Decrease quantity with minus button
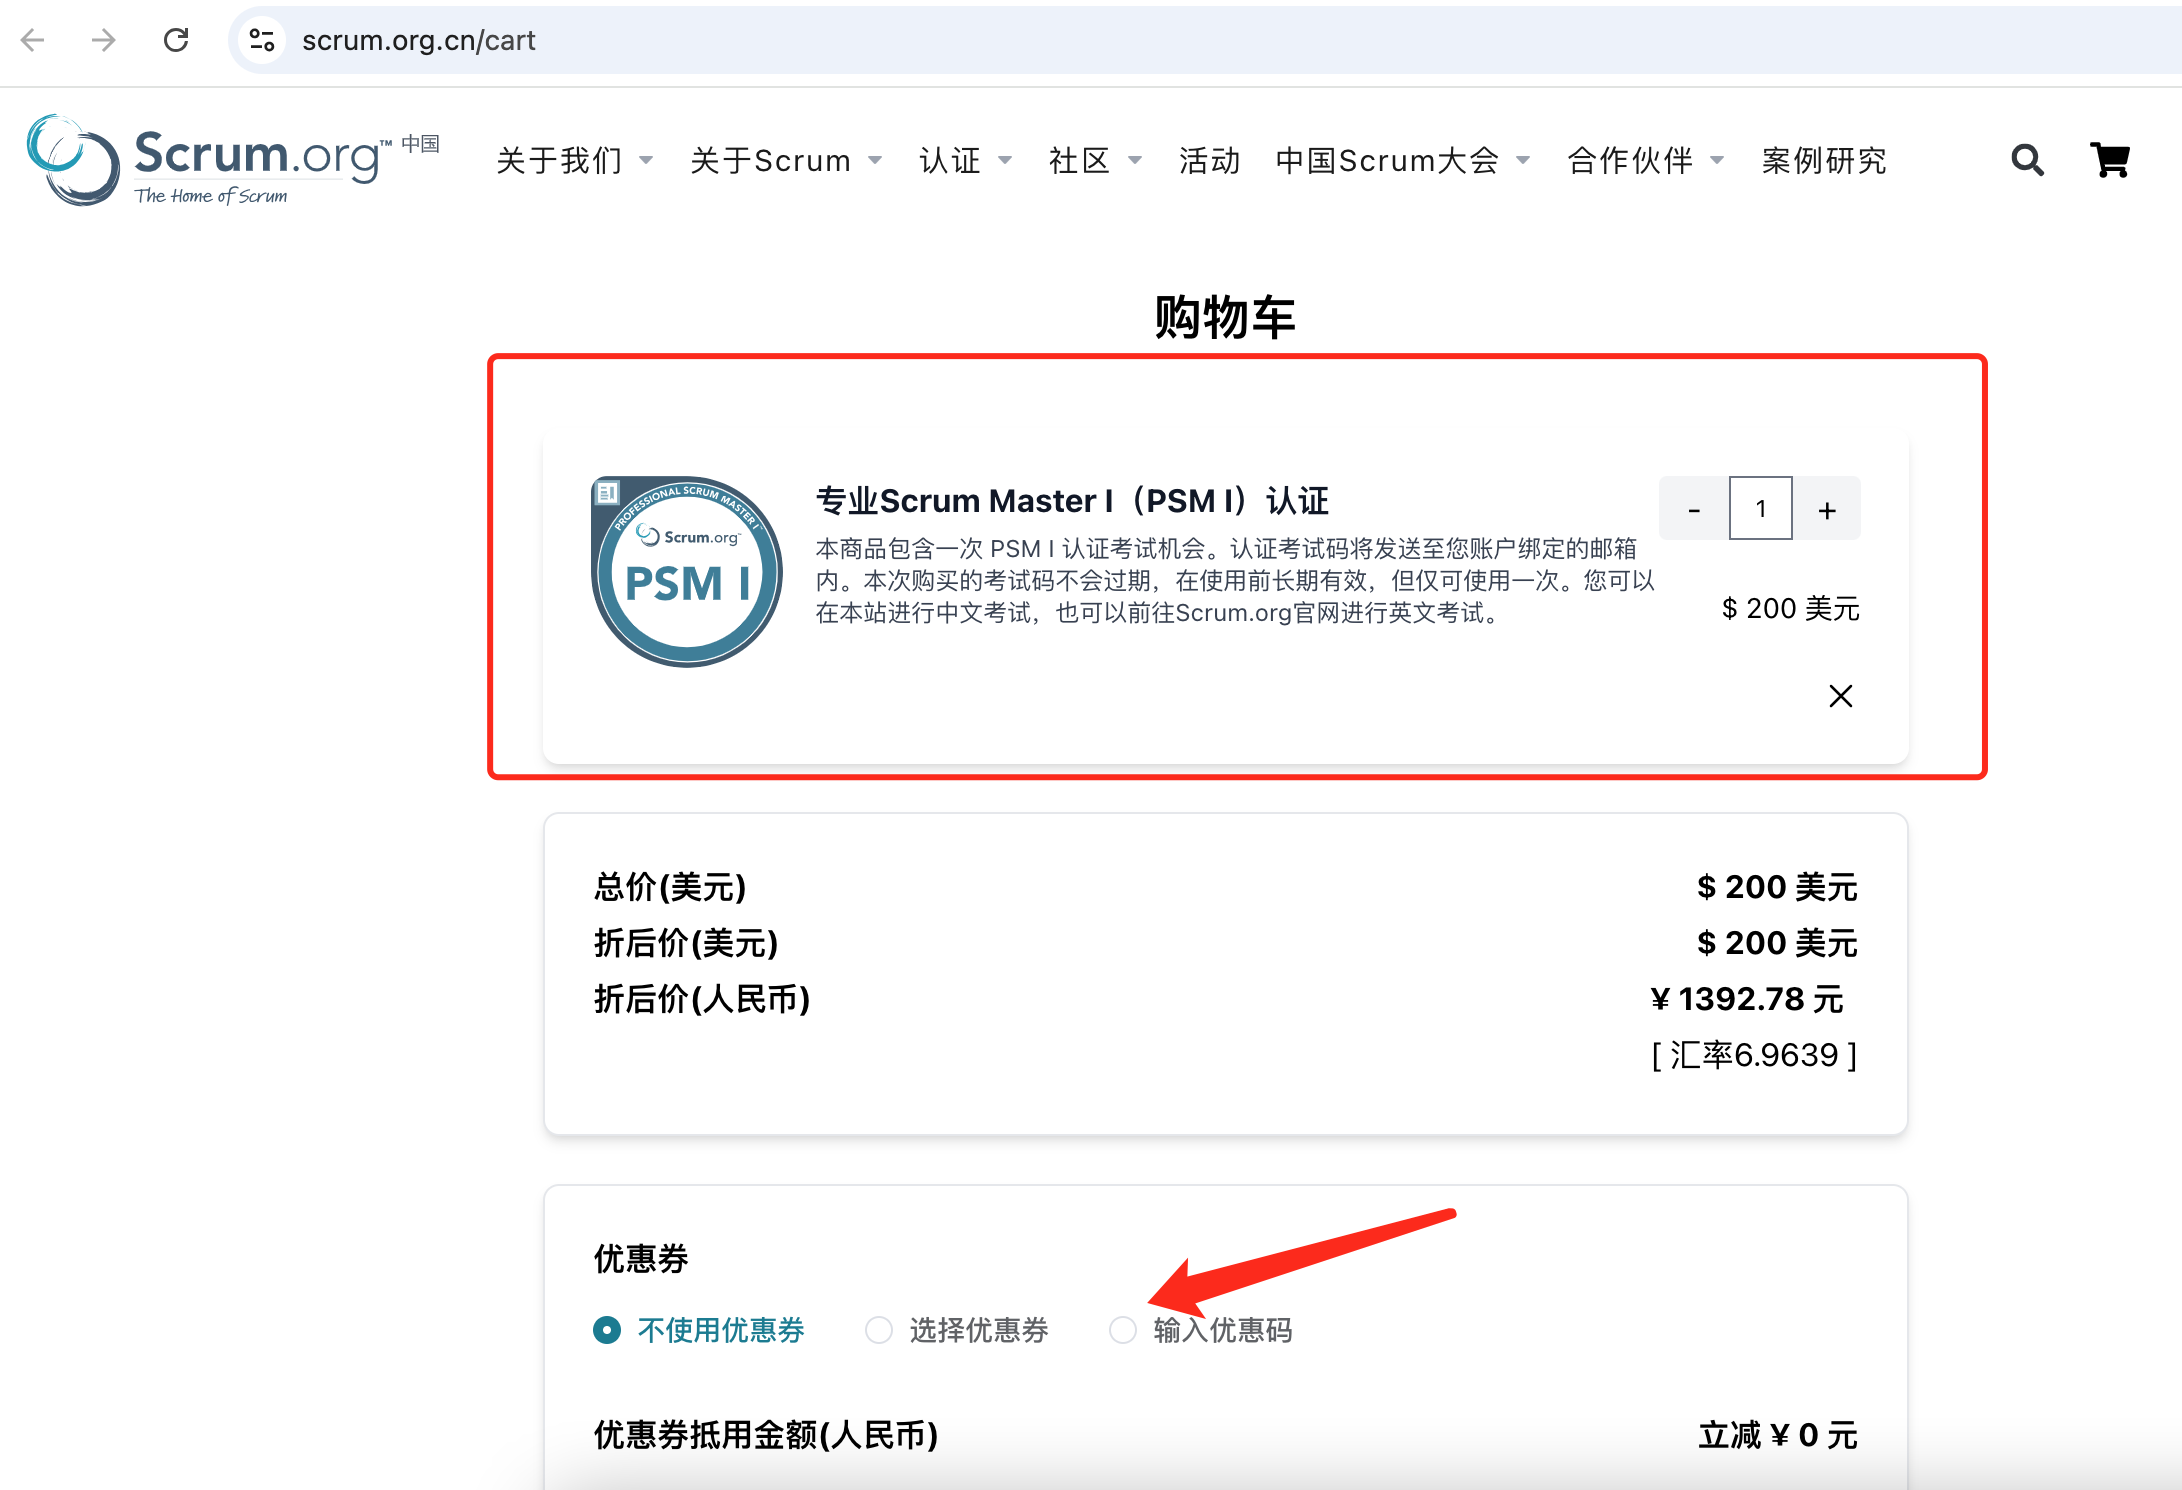 click(1694, 510)
